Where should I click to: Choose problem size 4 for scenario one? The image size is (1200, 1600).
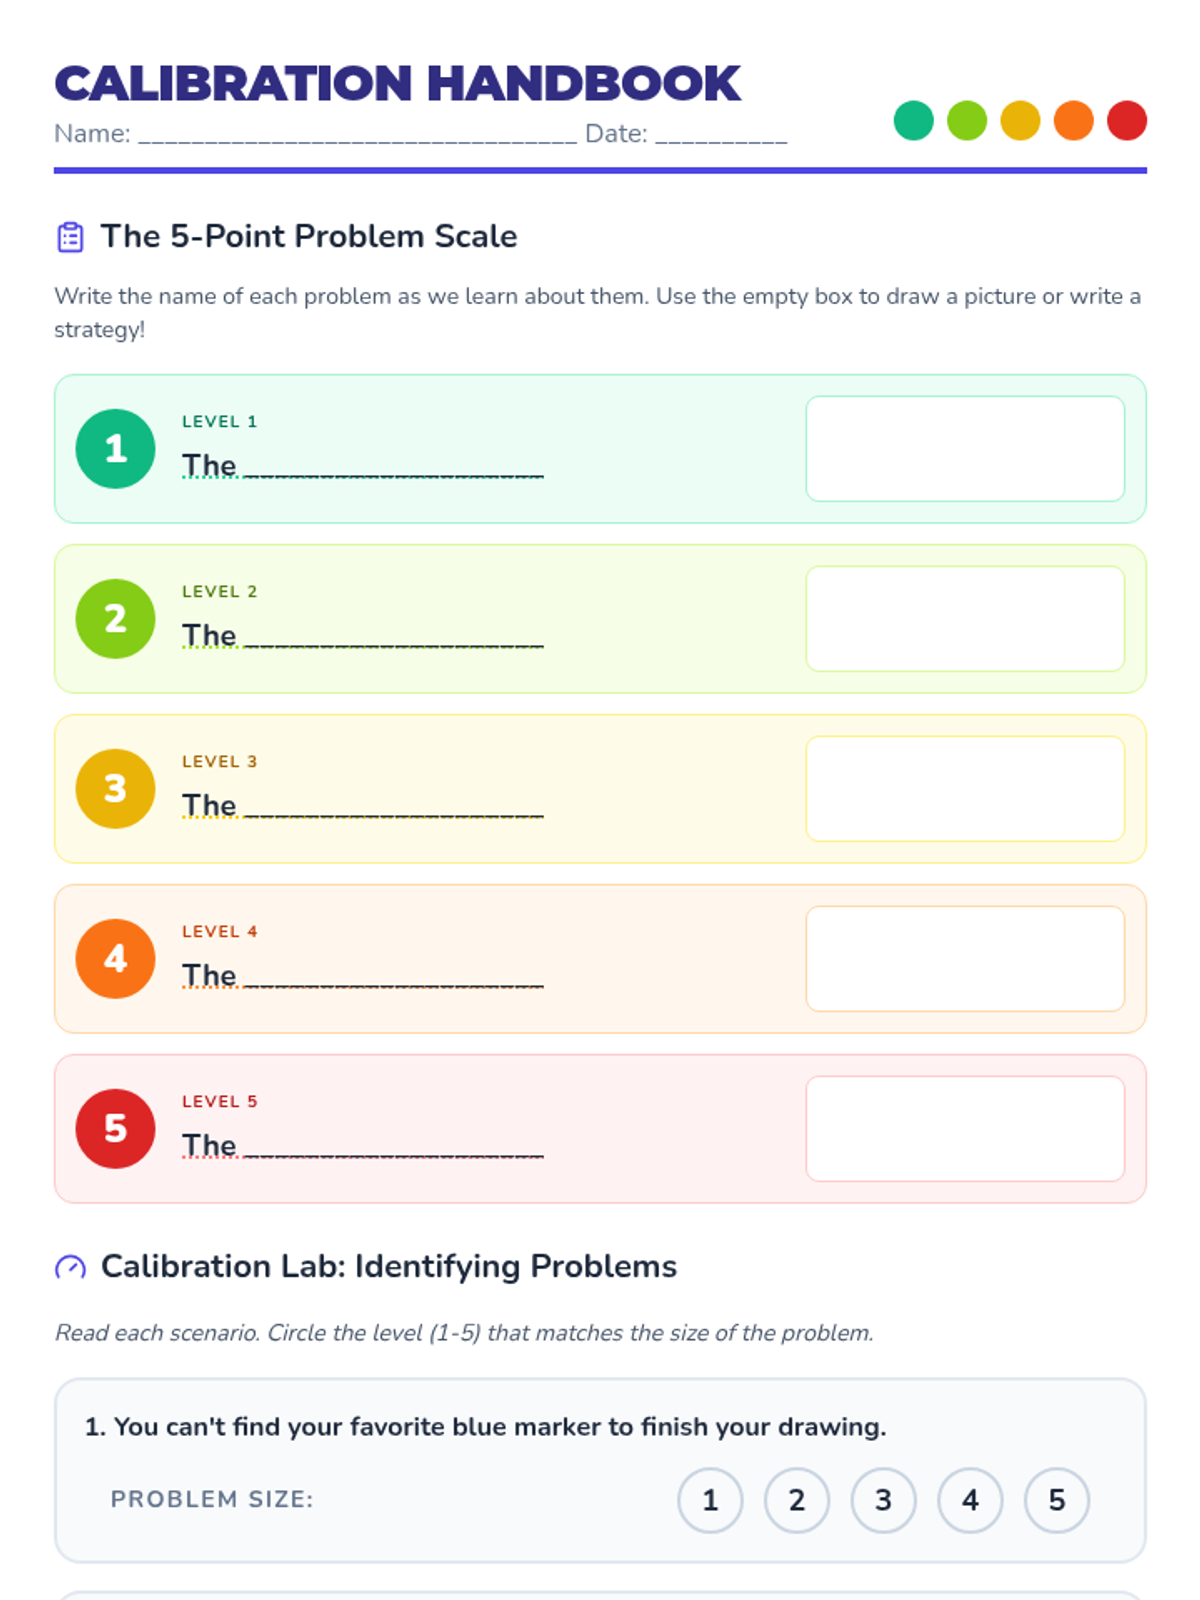(970, 1500)
